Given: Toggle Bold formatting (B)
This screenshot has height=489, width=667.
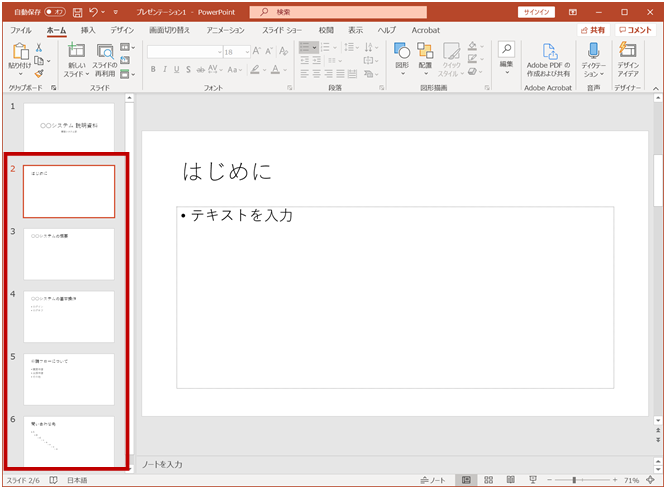Looking at the screenshot, I should tap(154, 70).
